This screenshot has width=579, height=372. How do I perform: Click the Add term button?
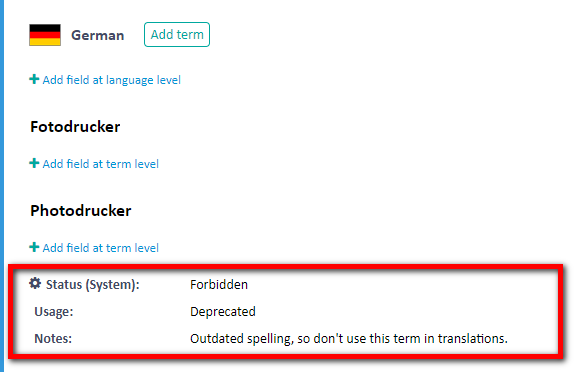click(x=177, y=35)
